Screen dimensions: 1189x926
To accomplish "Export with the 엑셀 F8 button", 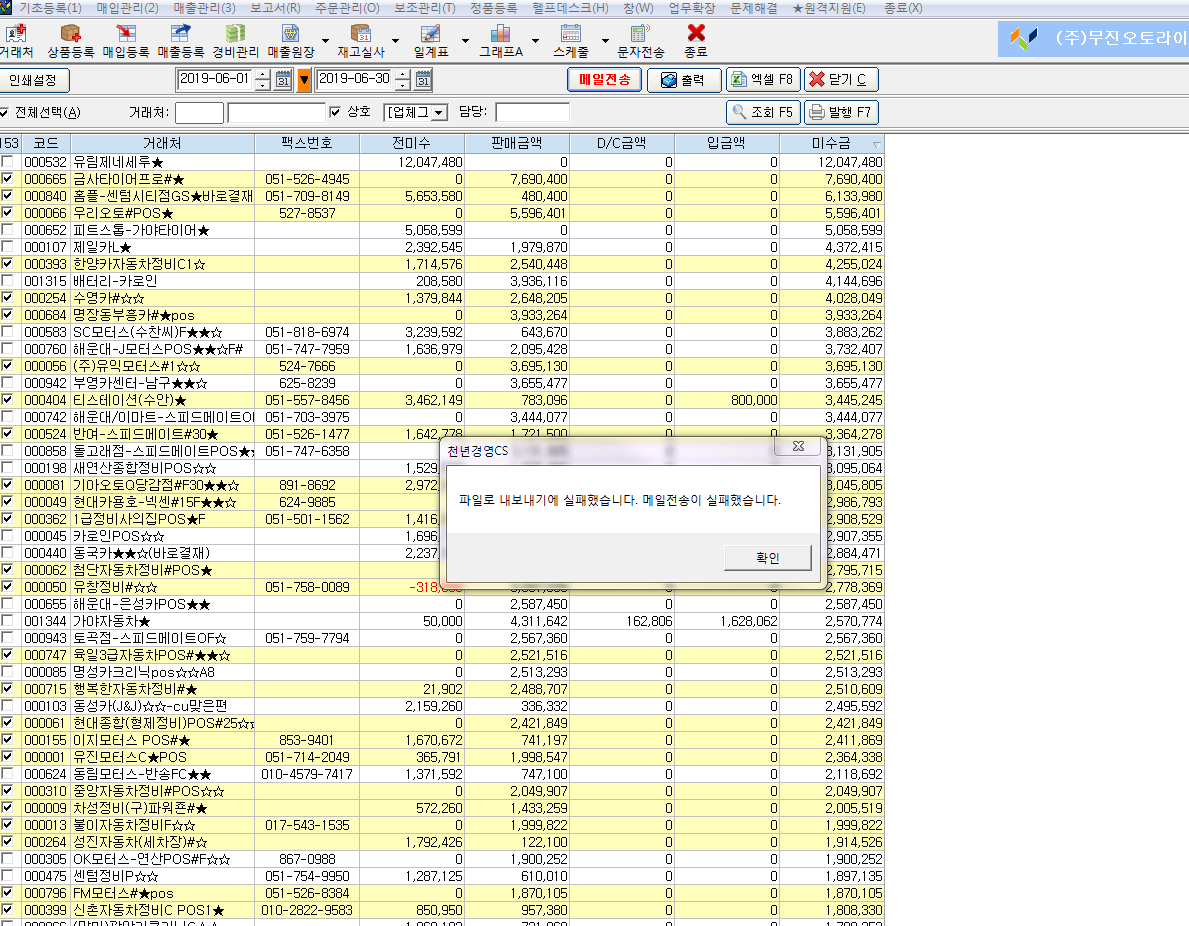I will coord(763,80).
